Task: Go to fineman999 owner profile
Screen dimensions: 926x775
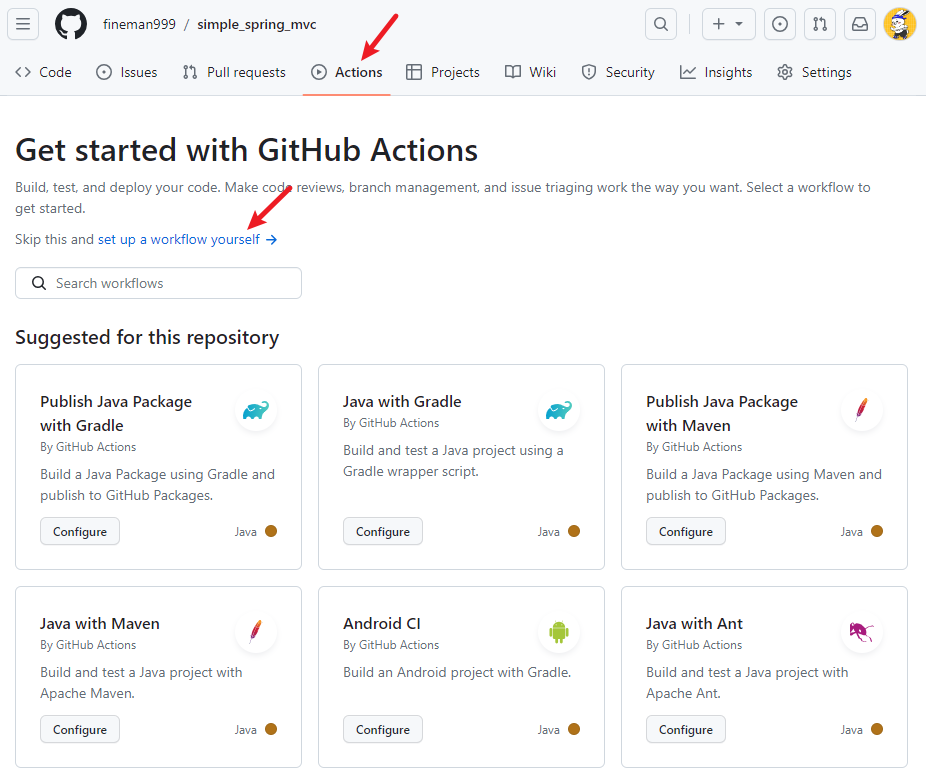Action: [139, 24]
